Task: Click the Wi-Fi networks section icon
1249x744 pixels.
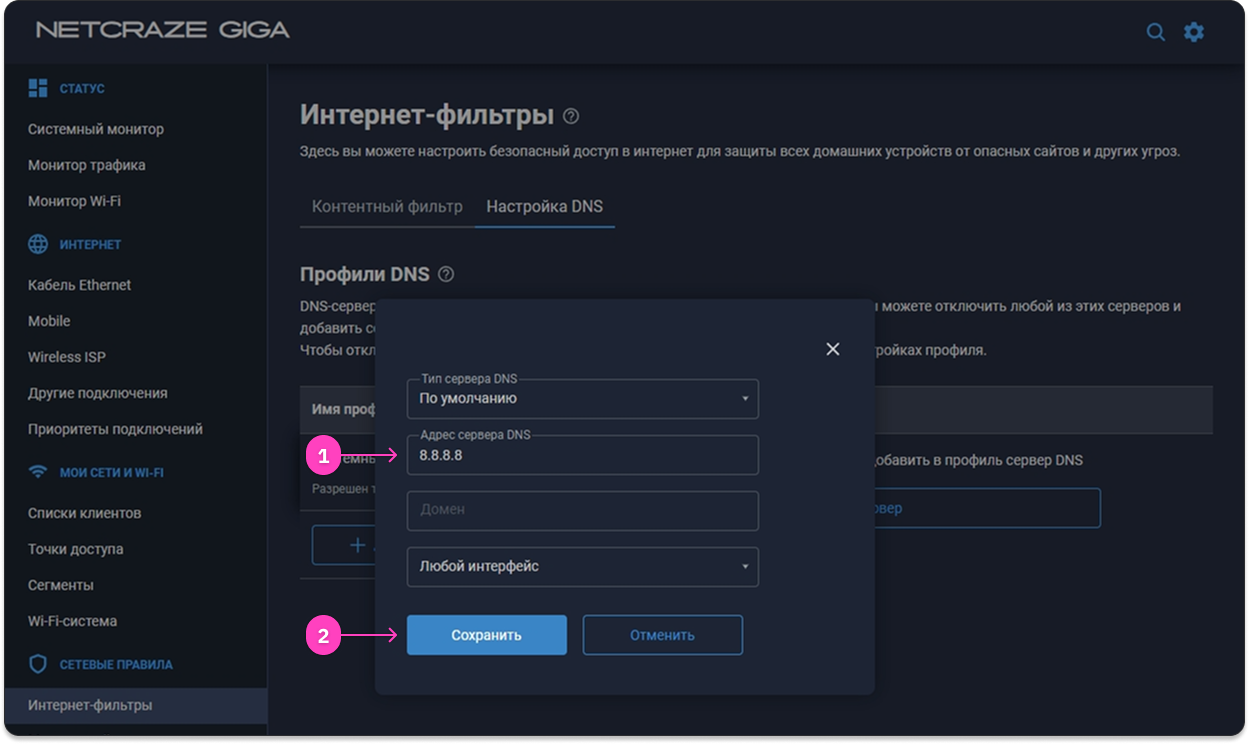Action: [38, 472]
